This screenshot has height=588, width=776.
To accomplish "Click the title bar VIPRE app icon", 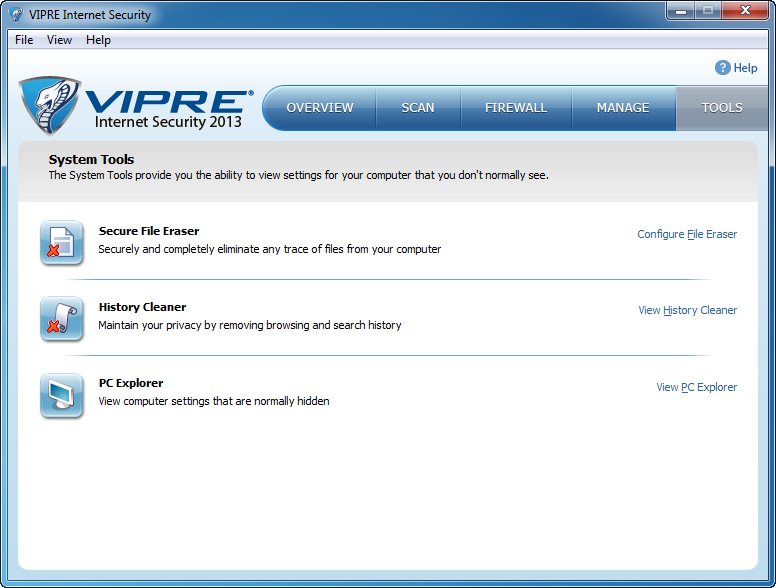I will coord(17,15).
